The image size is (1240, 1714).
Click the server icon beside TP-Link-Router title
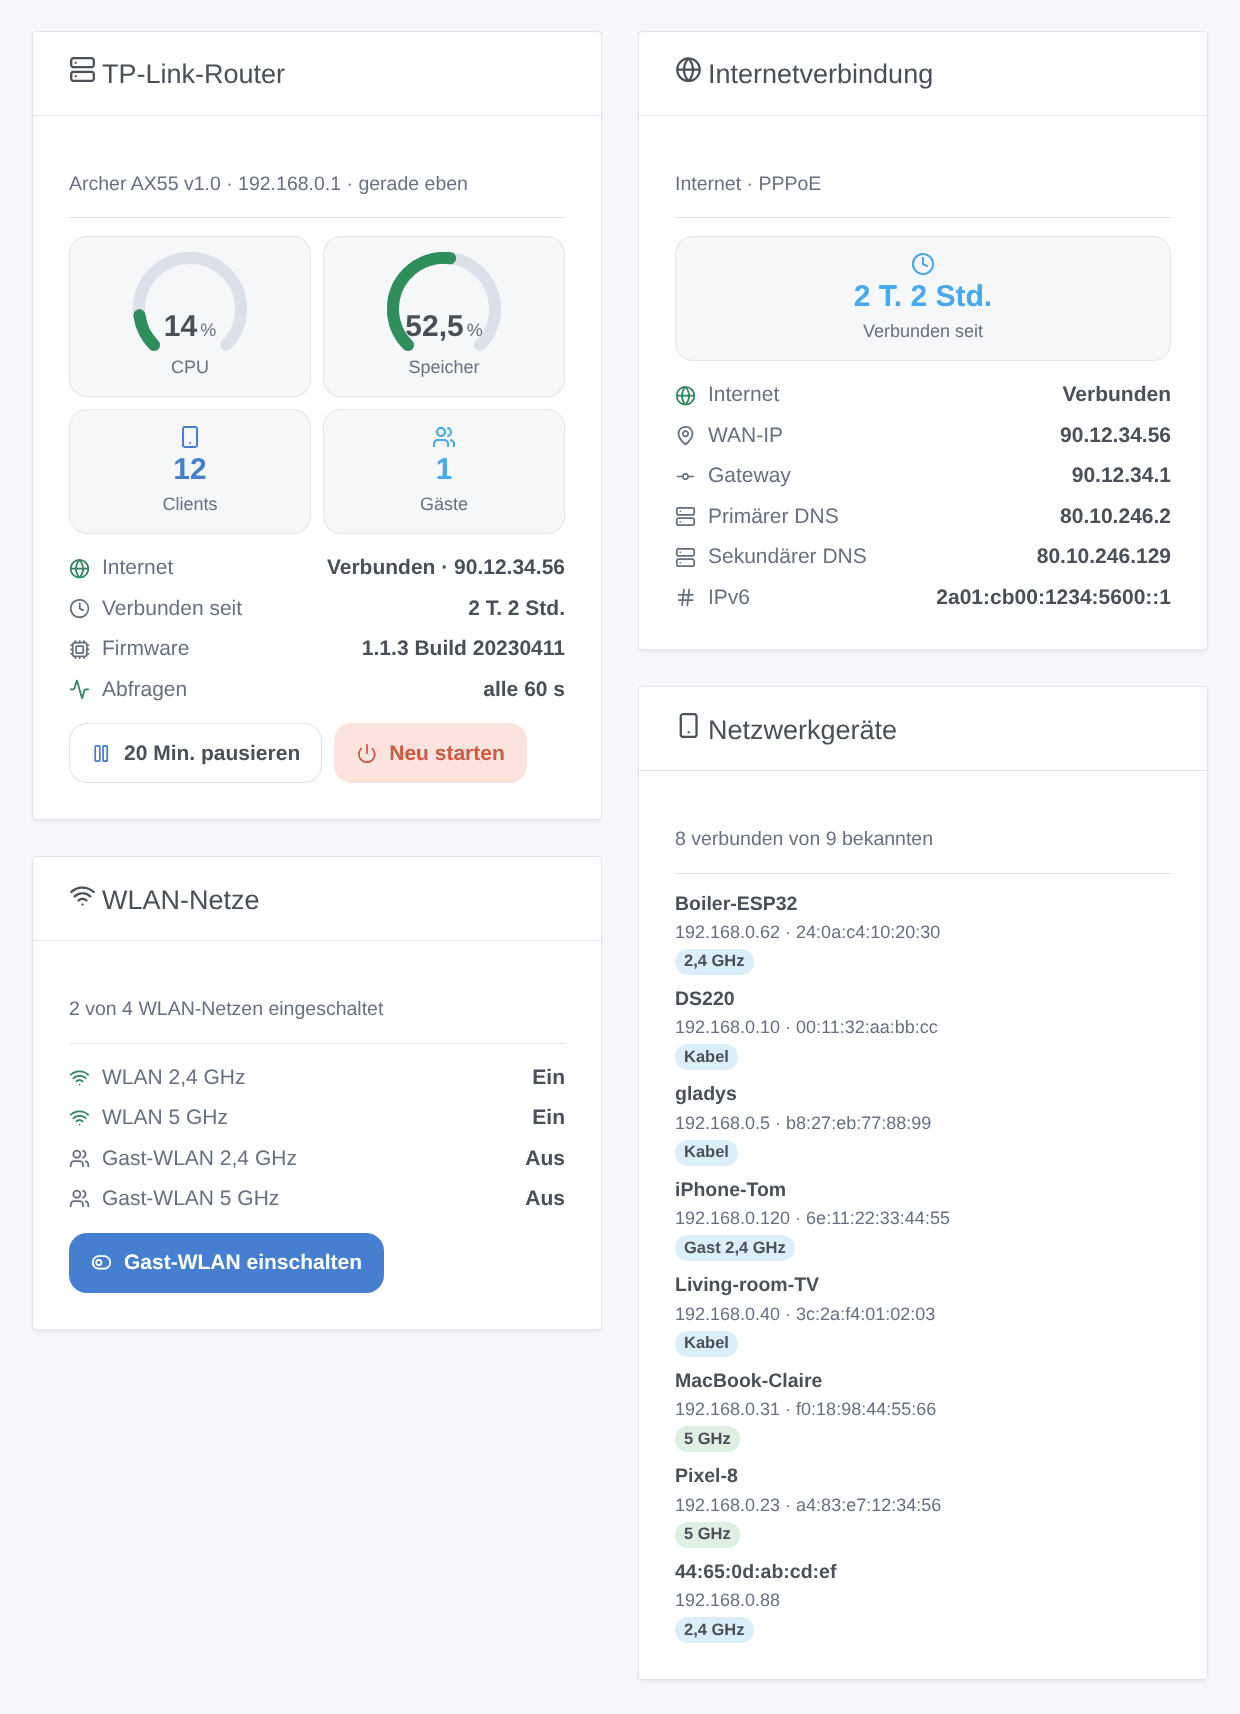[82, 70]
